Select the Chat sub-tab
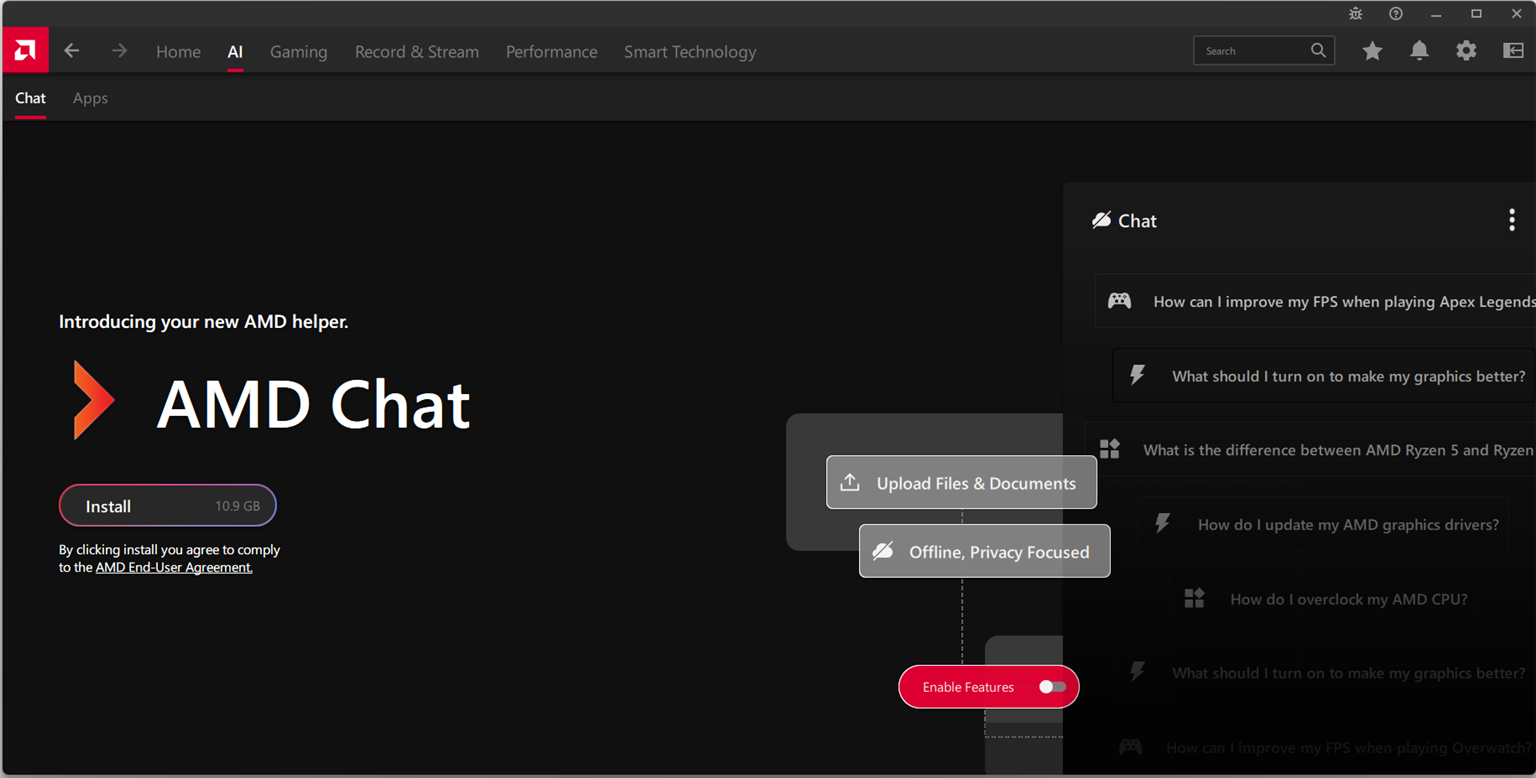The width and height of the screenshot is (1536, 778). click(30, 98)
